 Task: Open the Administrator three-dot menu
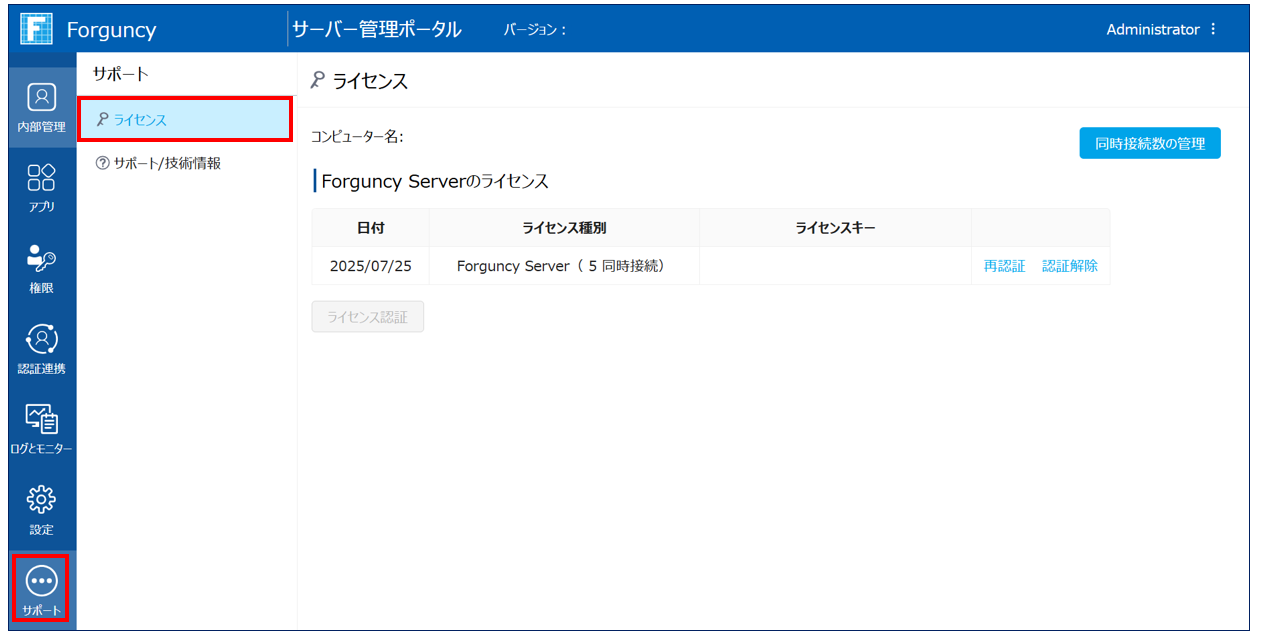[1213, 30]
